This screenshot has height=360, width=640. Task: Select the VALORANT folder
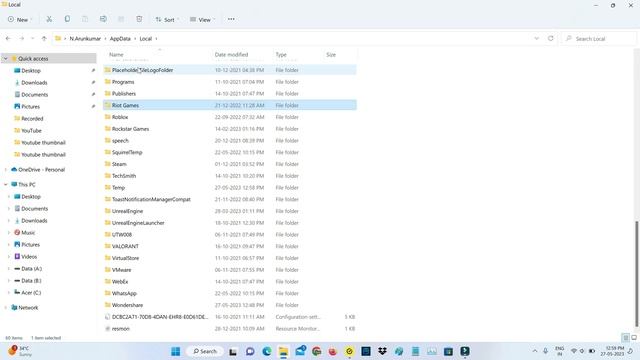pyautogui.click(x=230, y=247)
